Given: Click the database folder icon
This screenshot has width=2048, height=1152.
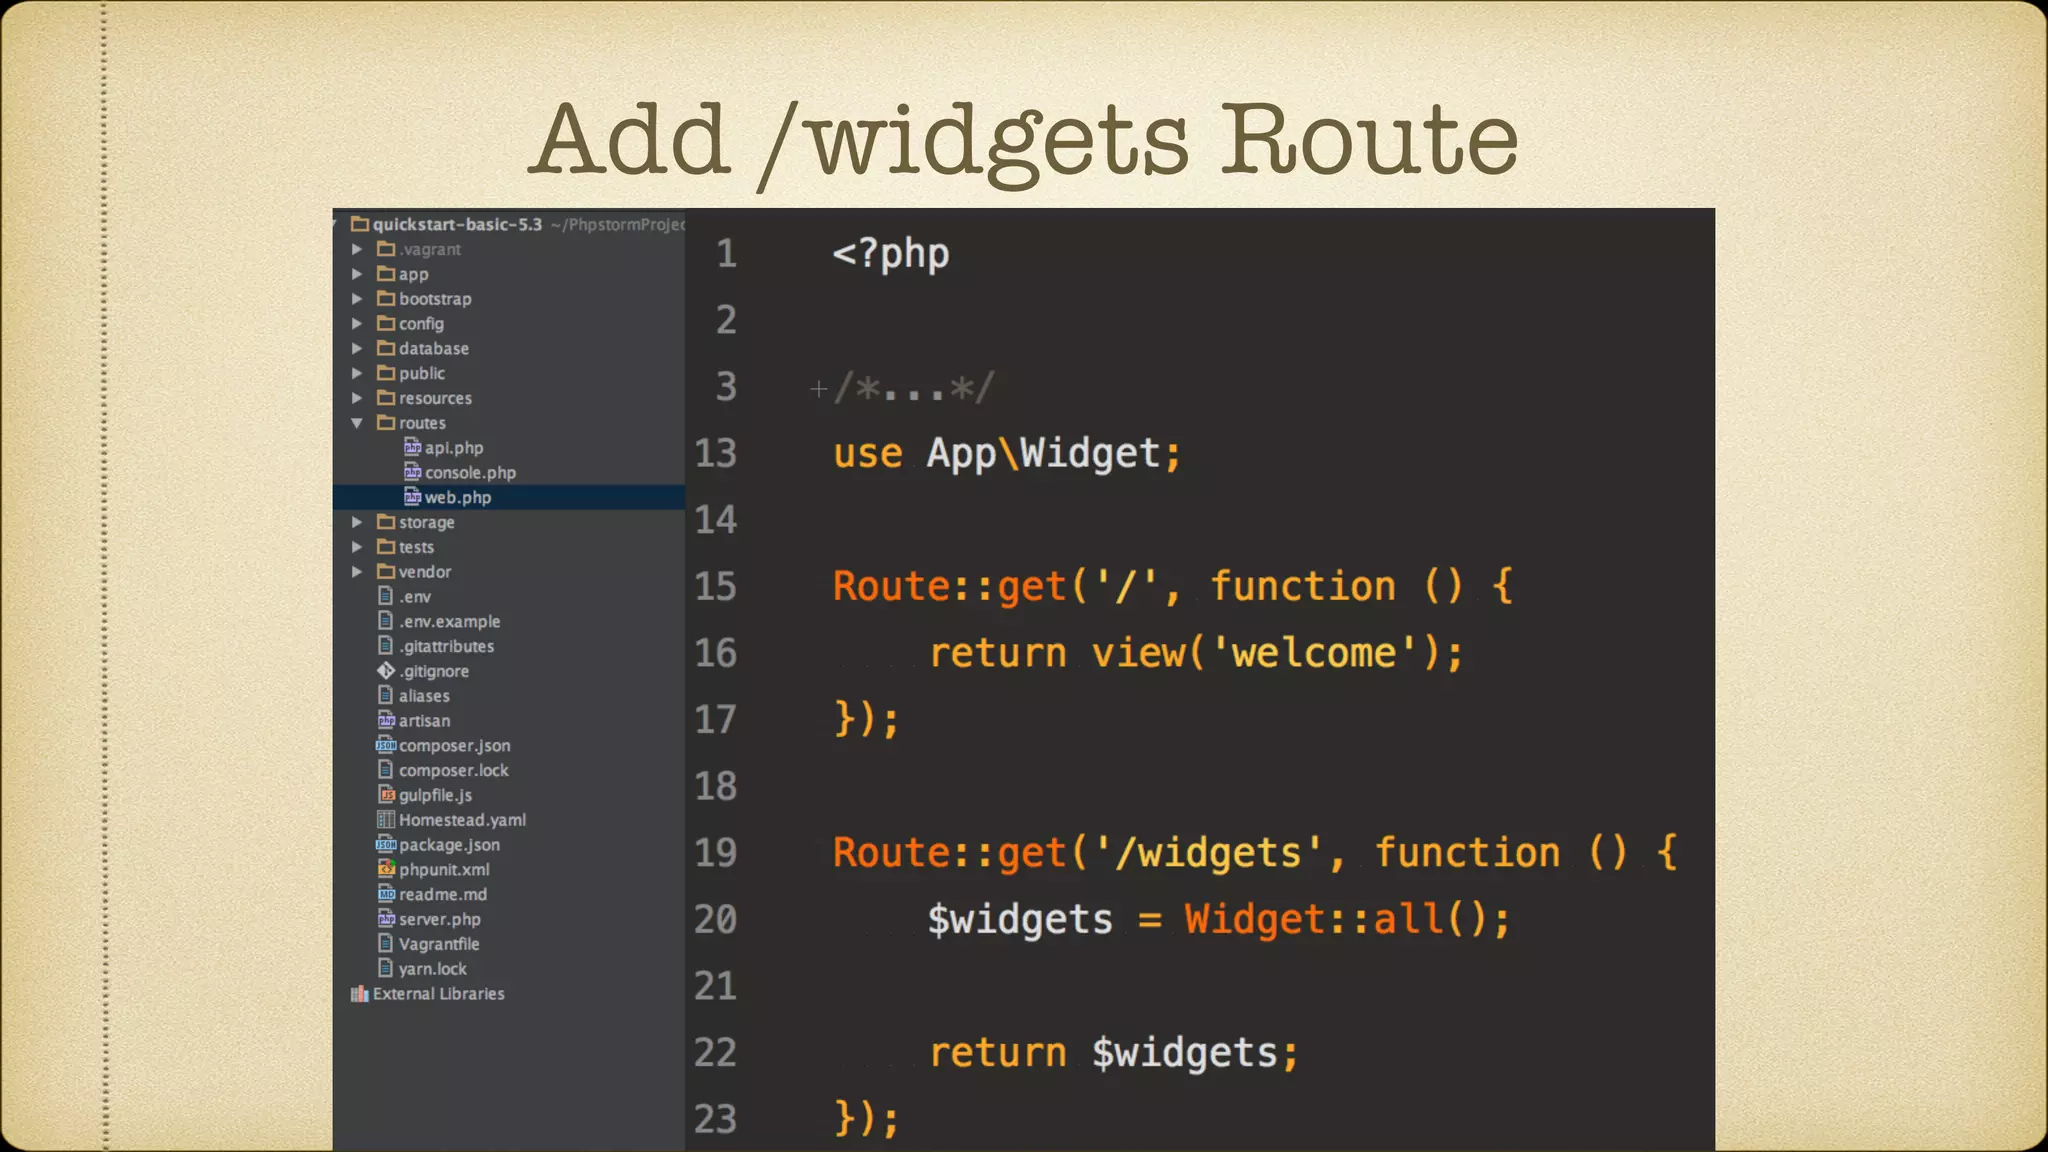Looking at the screenshot, I should click(386, 348).
